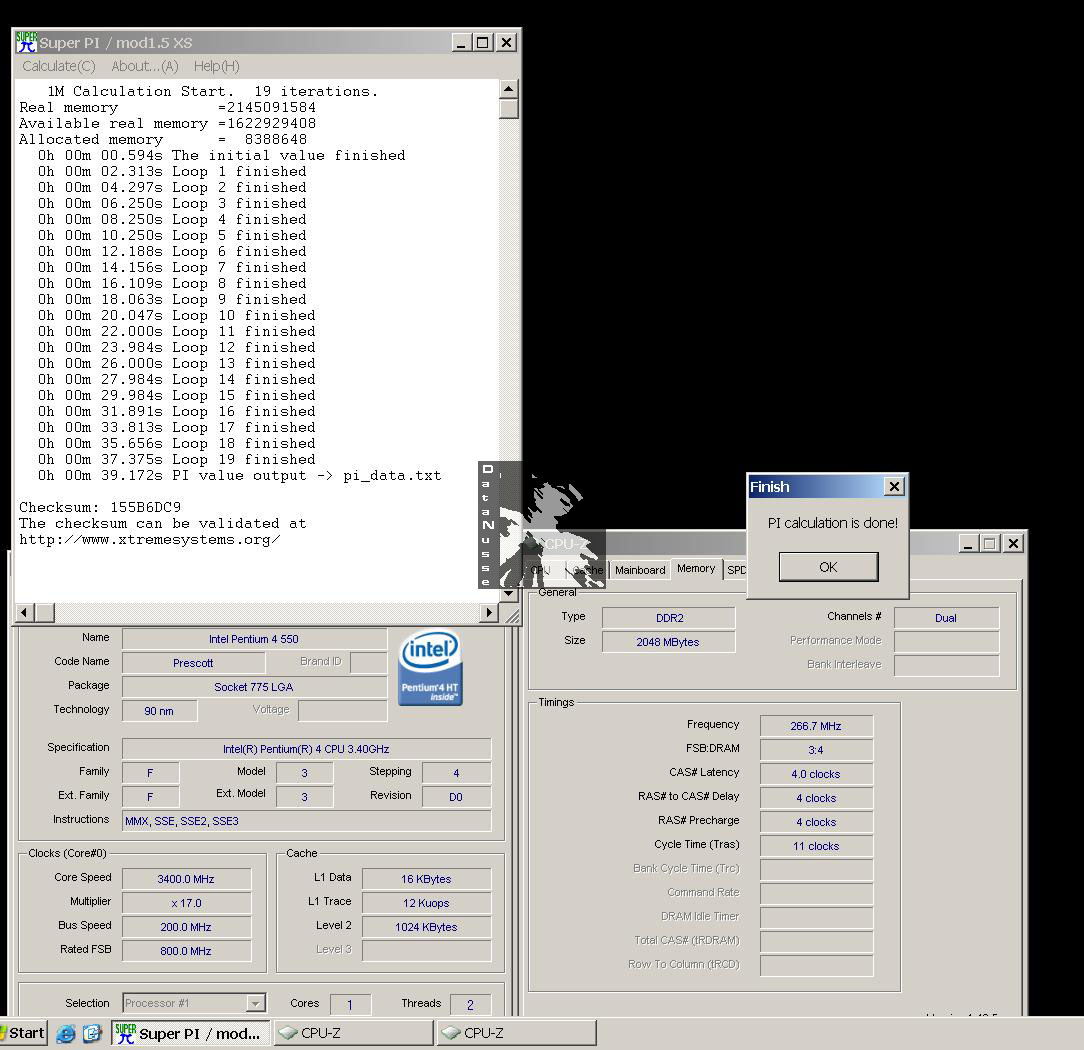Open the Calculate(C) menu in Super PI
This screenshot has width=1084, height=1050.
59,66
